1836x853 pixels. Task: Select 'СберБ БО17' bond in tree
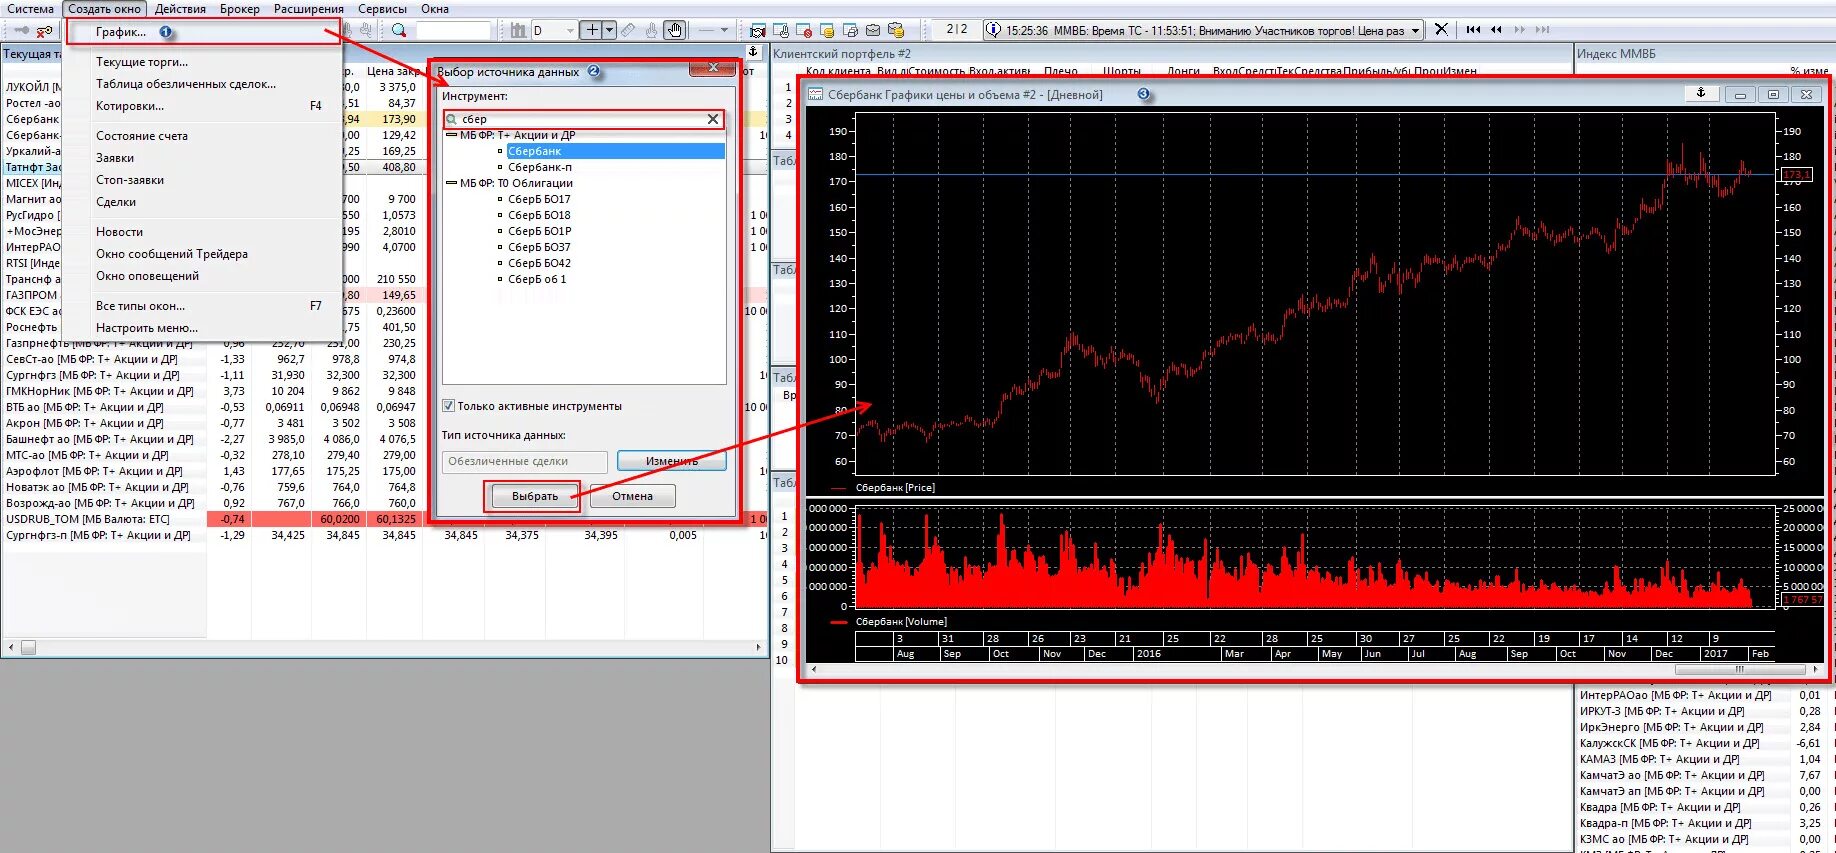click(x=539, y=199)
